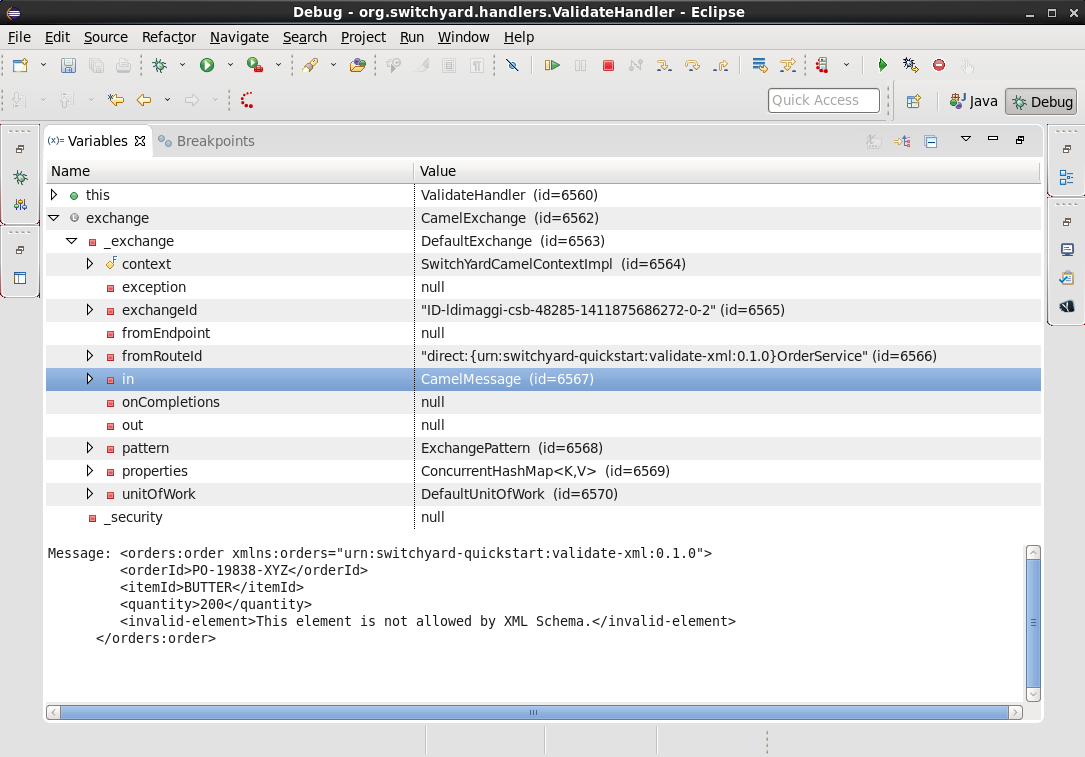Click the Open Type folder icon
Viewport: 1085px width, 757px height.
tap(358, 65)
